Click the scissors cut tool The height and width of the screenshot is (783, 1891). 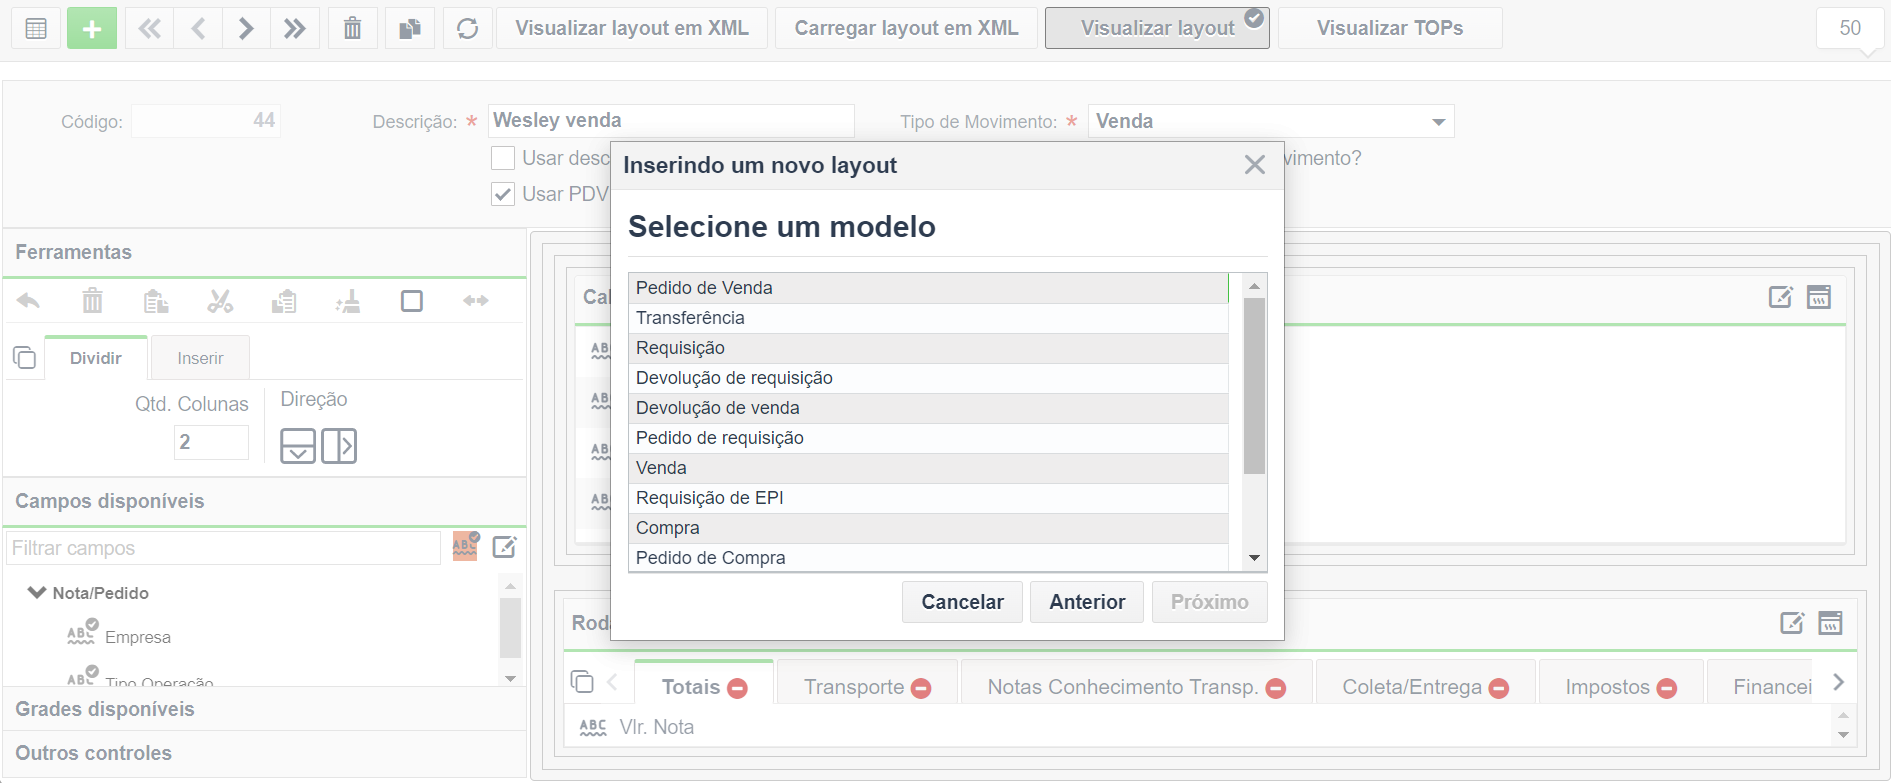[220, 301]
